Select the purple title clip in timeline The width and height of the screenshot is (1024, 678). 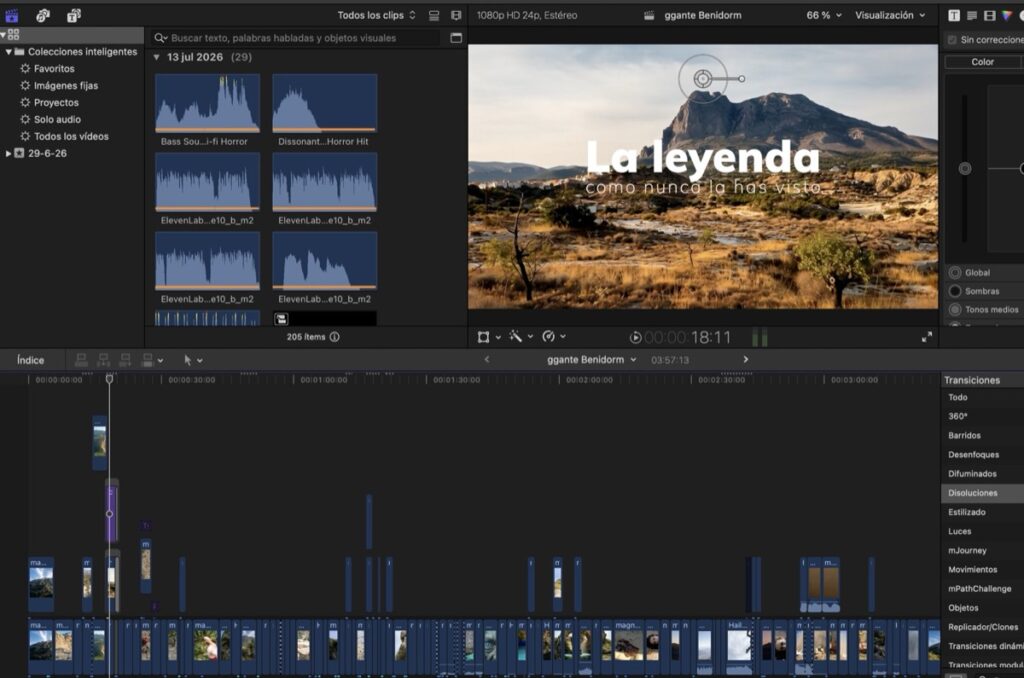(x=112, y=513)
